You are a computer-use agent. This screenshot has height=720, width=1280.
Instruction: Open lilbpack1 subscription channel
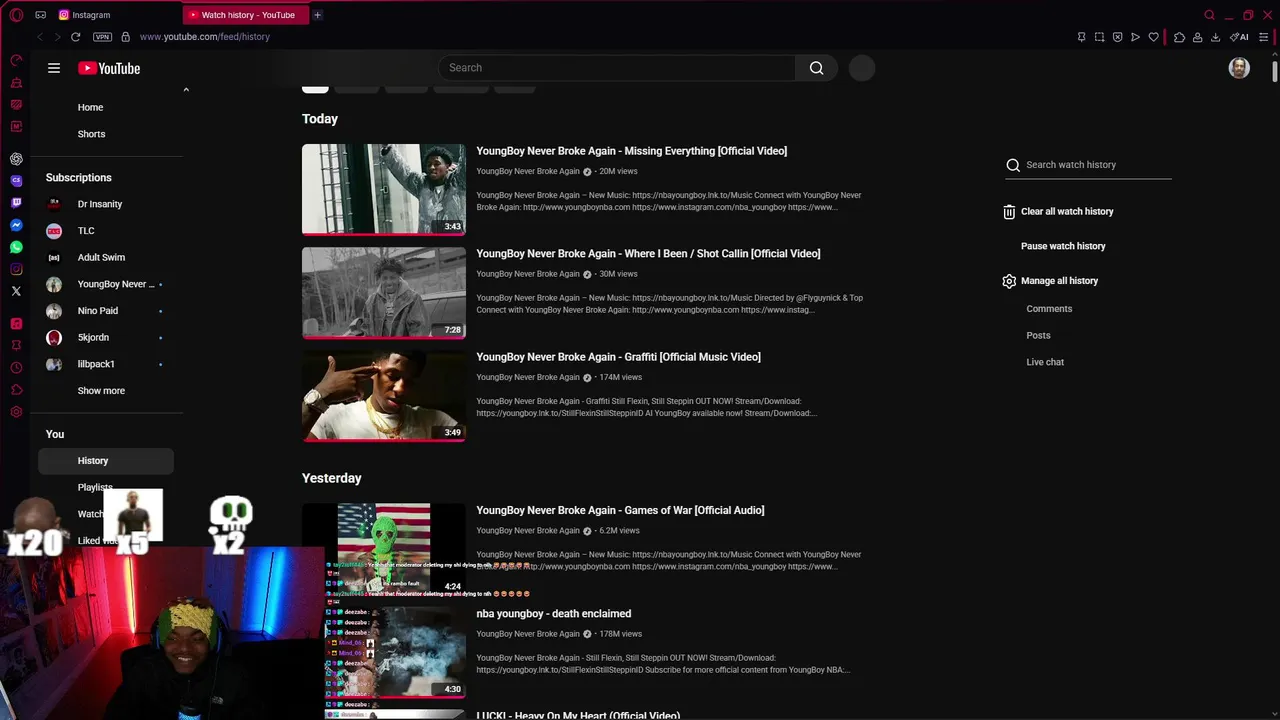[106, 364]
